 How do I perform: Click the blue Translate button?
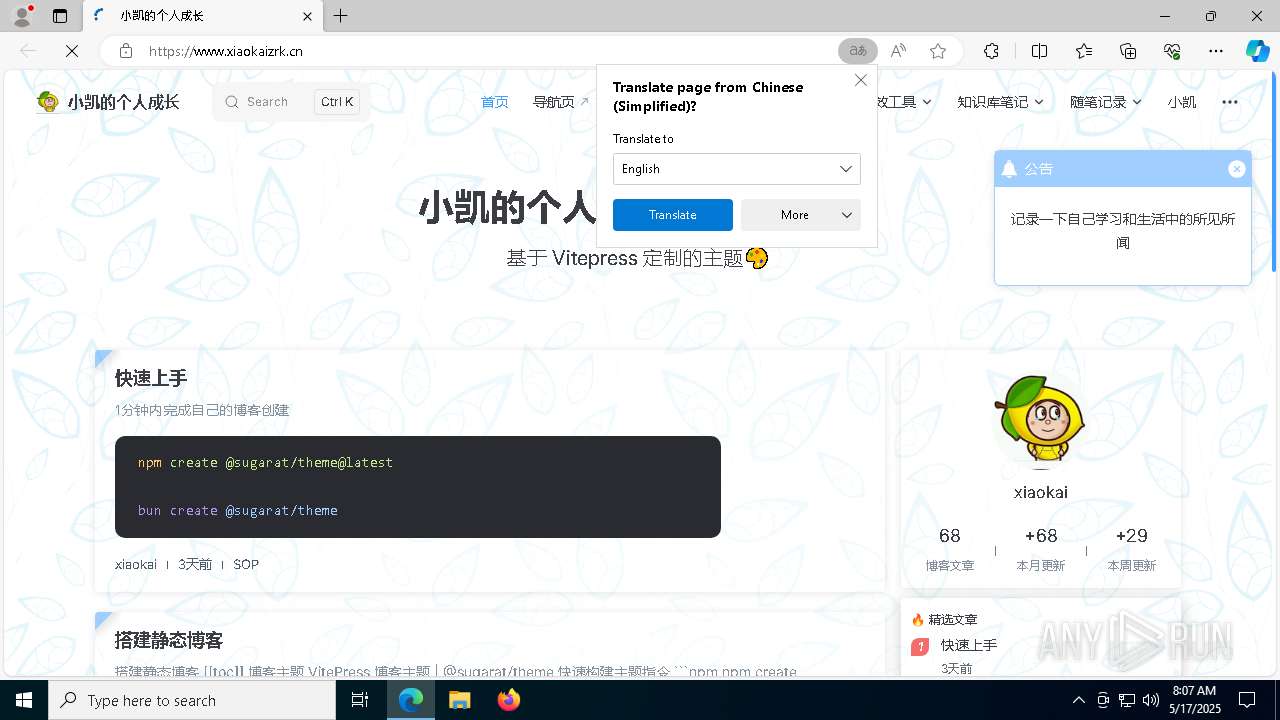(673, 215)
